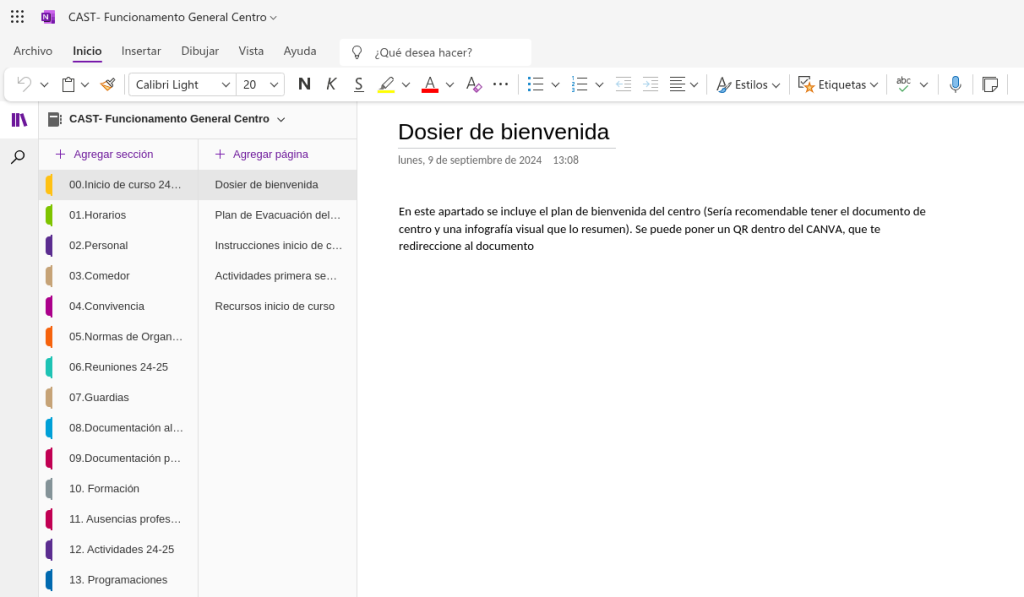The width and height of the screenshot is (1024, 597).
Task: Toggle italic text formatting
Action: 331,85
